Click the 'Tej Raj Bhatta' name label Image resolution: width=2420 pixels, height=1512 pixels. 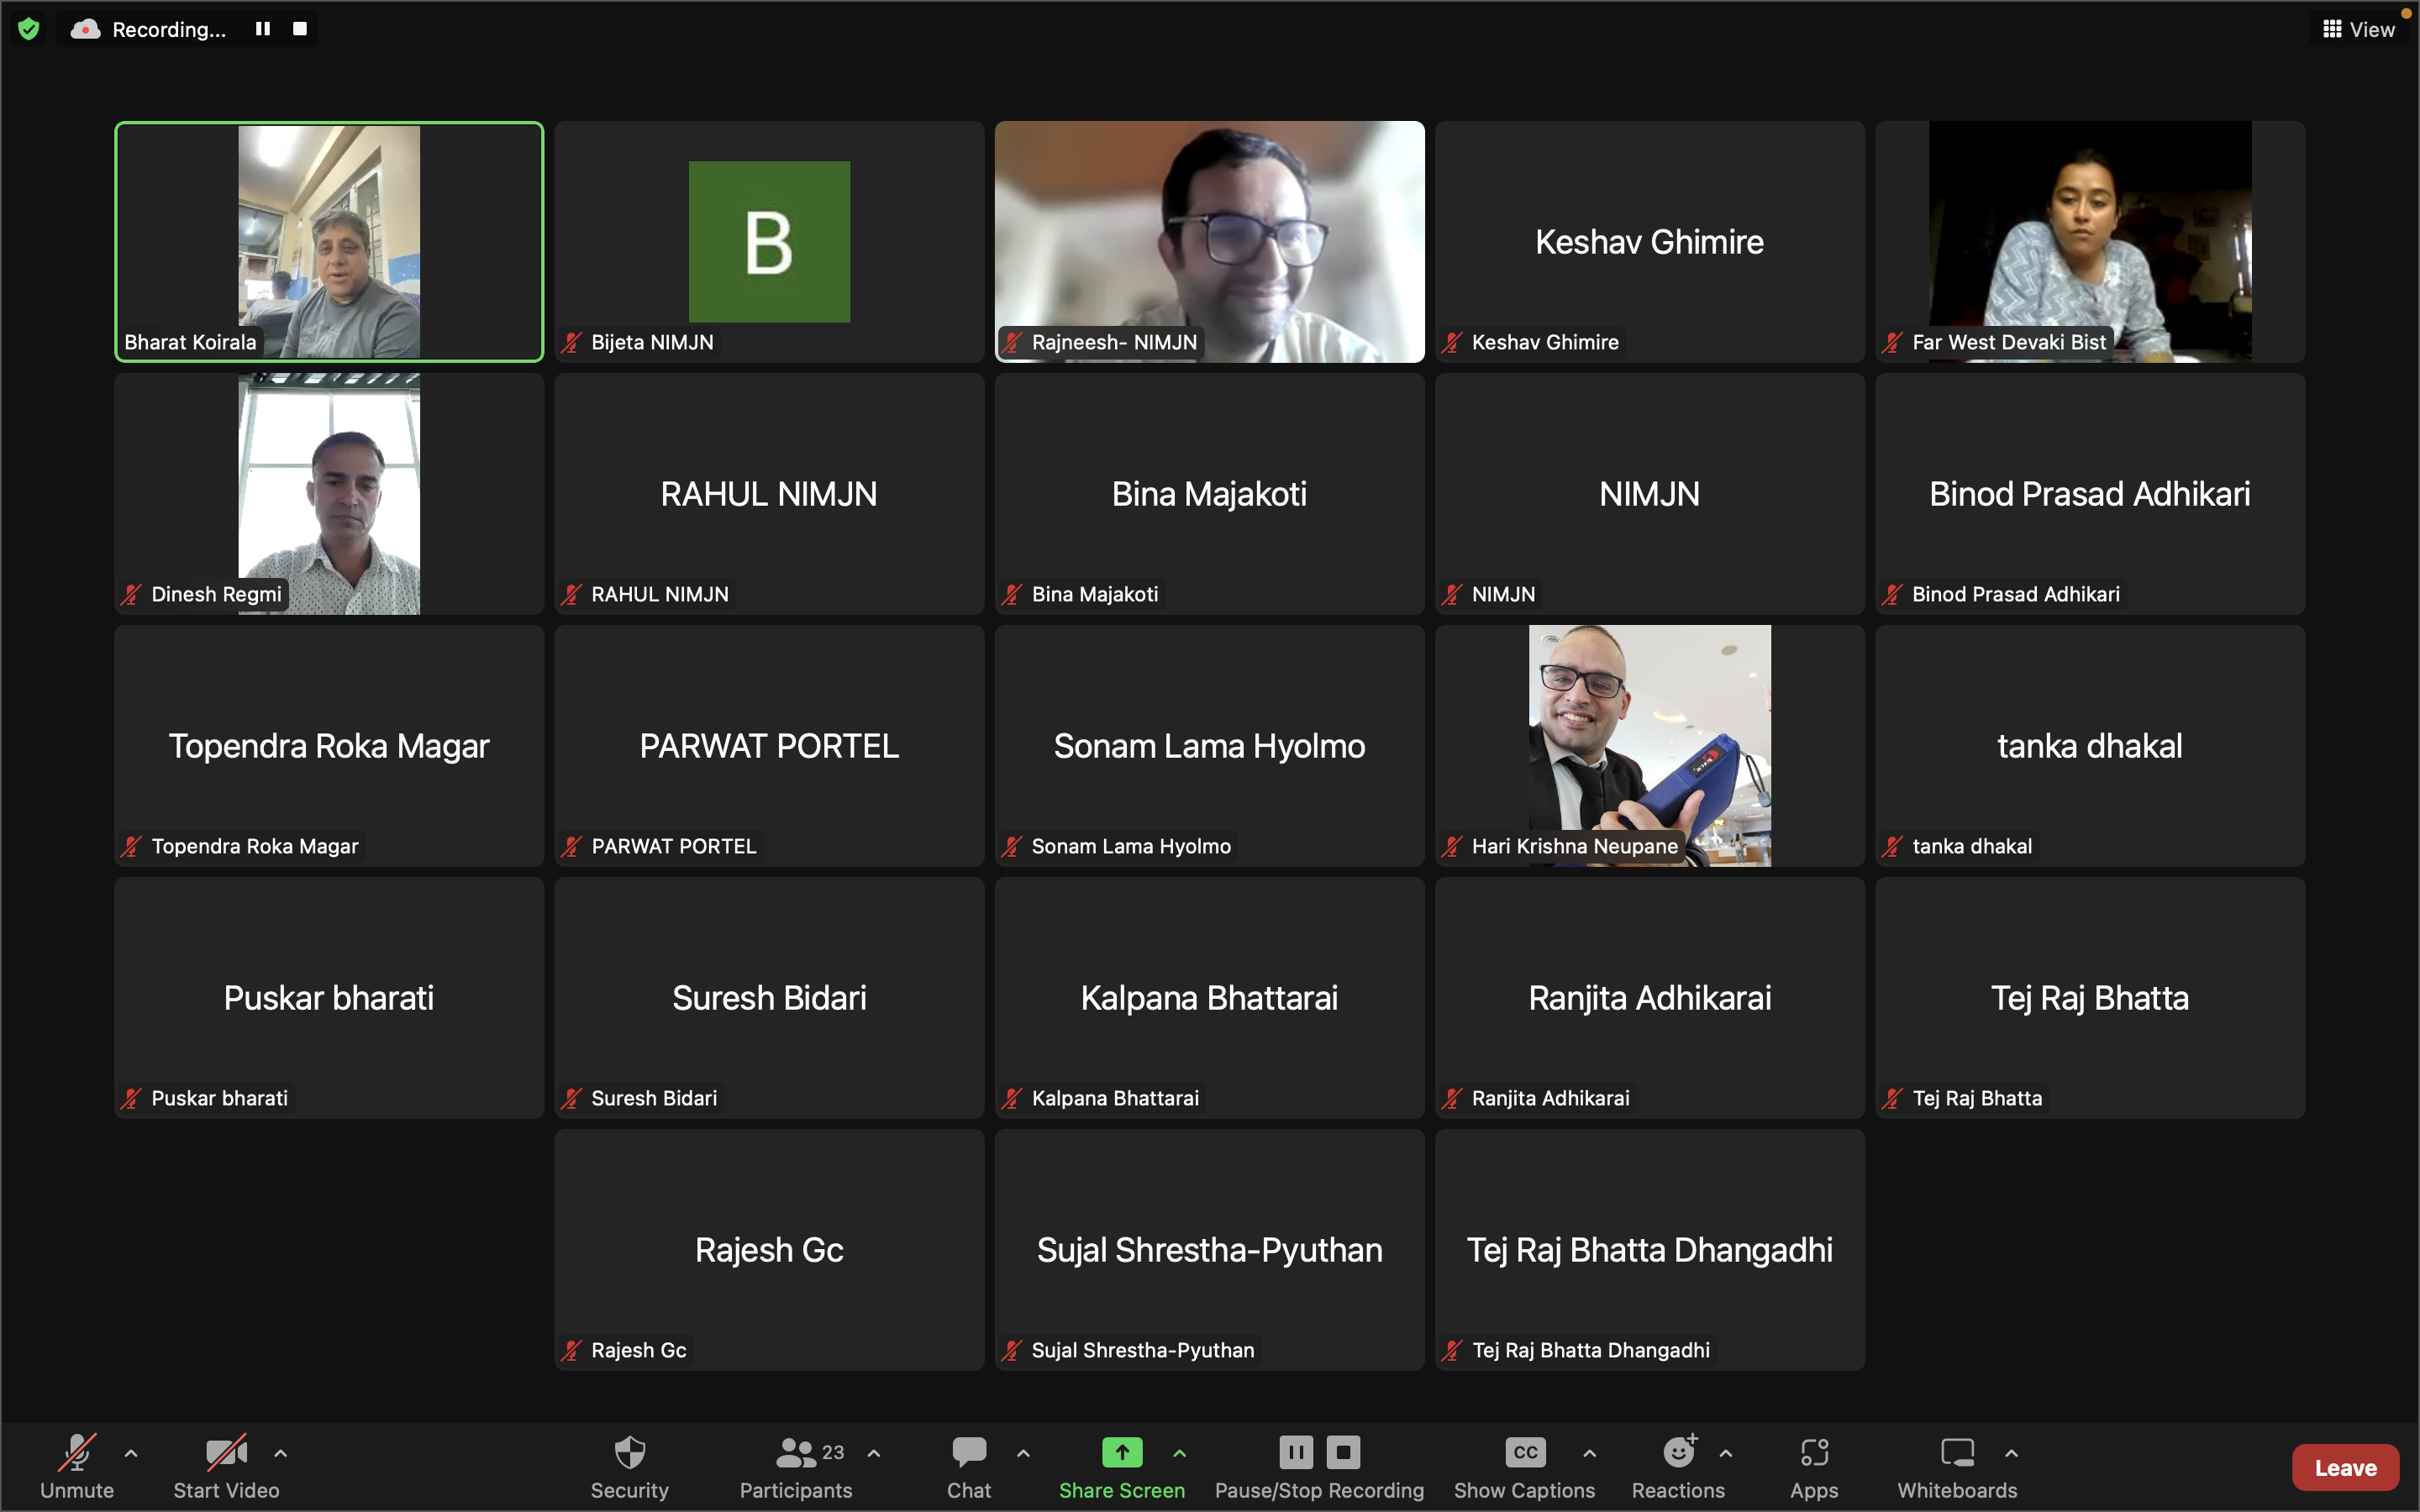[x=1977, y=1098]
